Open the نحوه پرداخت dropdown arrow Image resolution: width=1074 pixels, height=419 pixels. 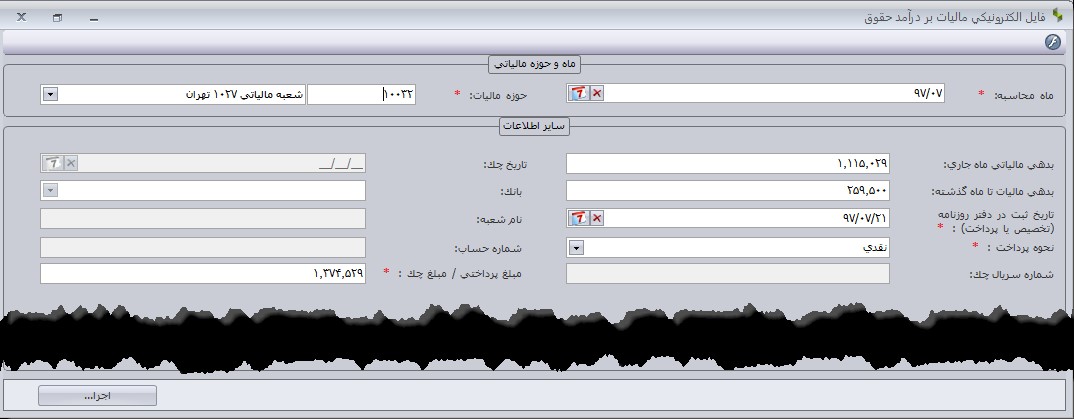click(x=577, y=248)
